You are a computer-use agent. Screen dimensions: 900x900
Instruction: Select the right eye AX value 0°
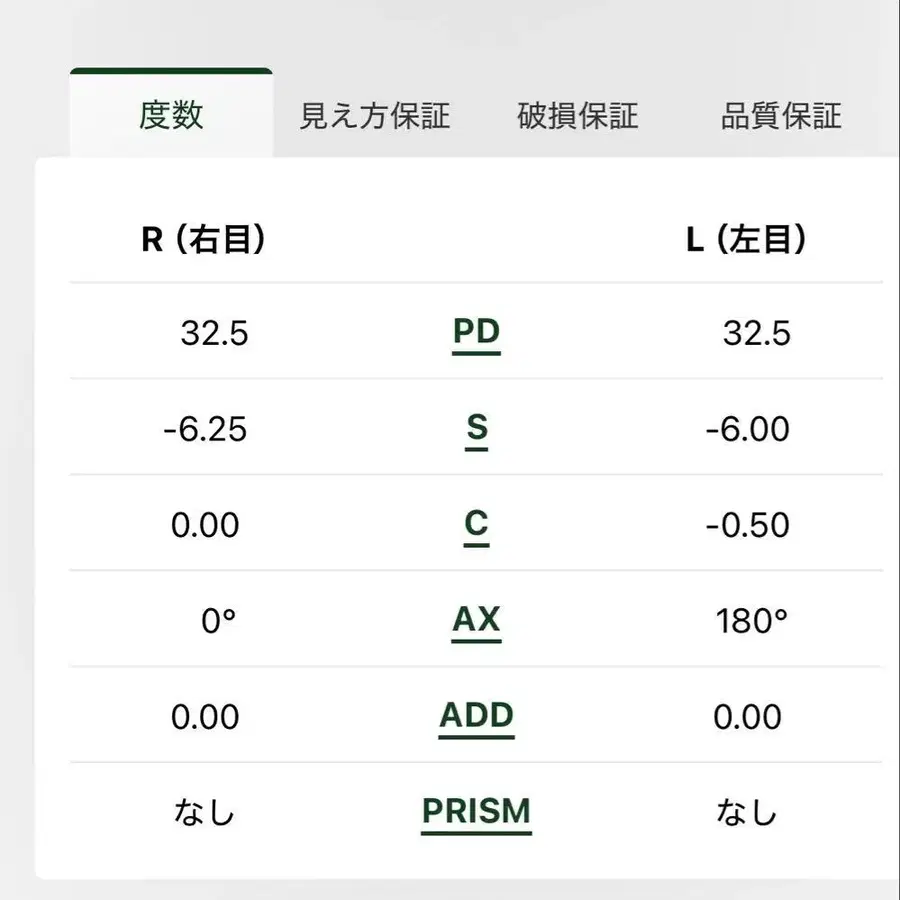[218, 622]
